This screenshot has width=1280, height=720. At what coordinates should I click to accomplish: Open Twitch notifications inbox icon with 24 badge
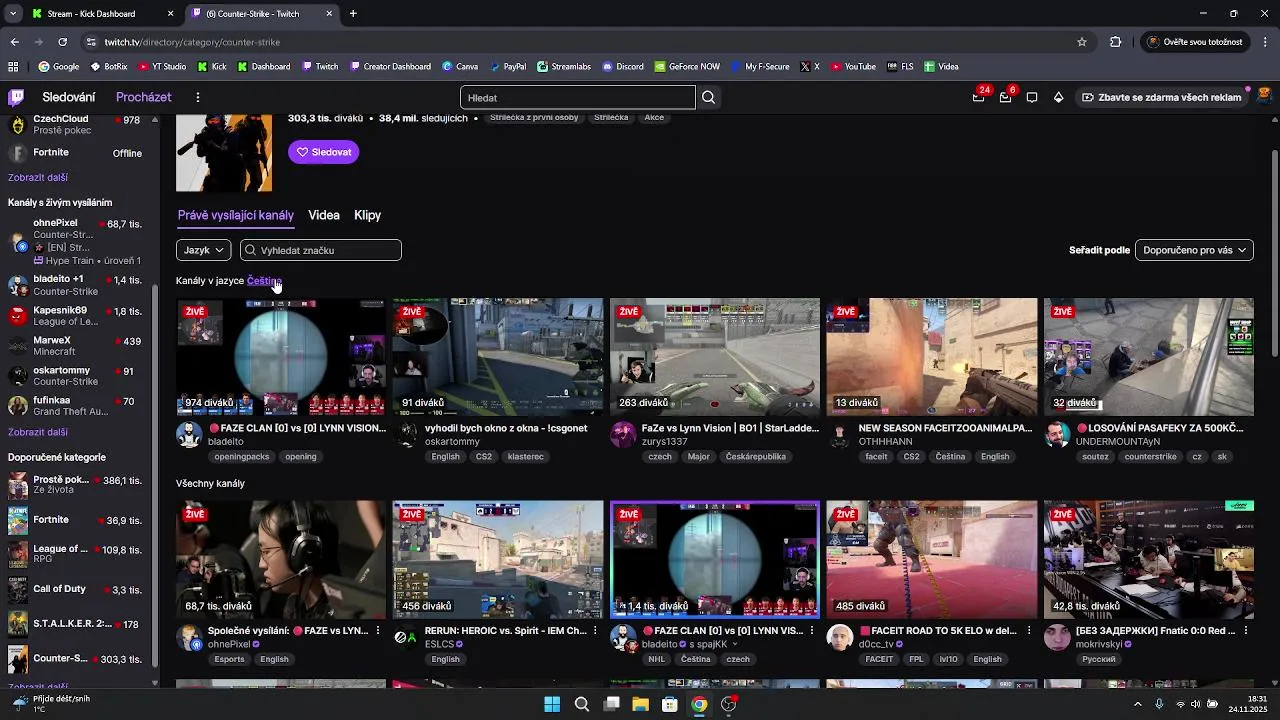979,97
